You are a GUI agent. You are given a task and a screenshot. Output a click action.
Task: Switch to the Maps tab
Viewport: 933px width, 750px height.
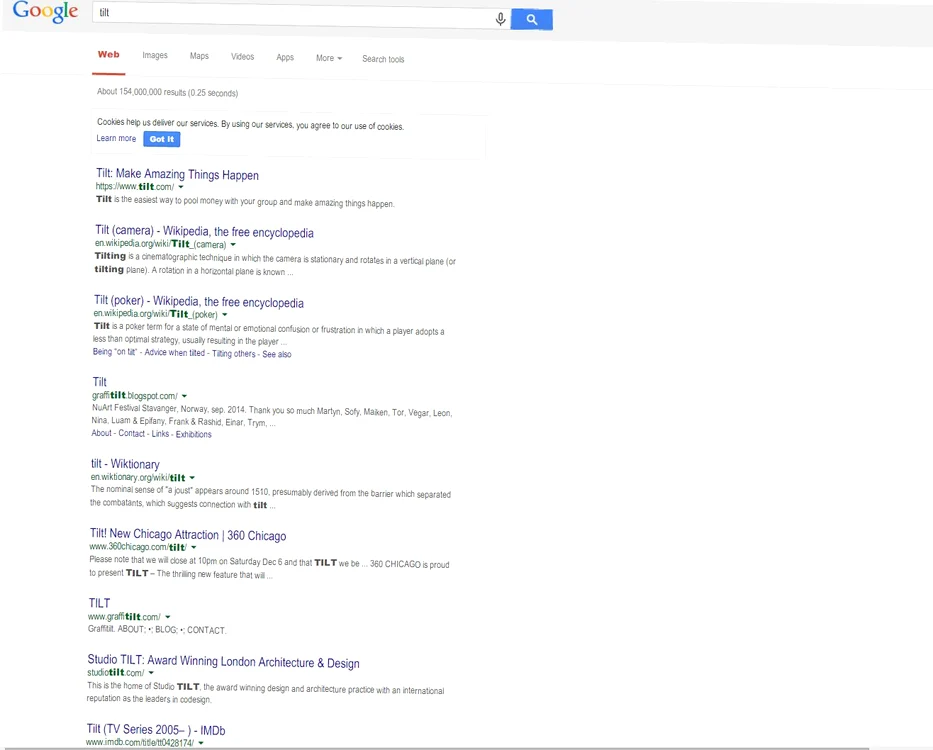[199, 56]
